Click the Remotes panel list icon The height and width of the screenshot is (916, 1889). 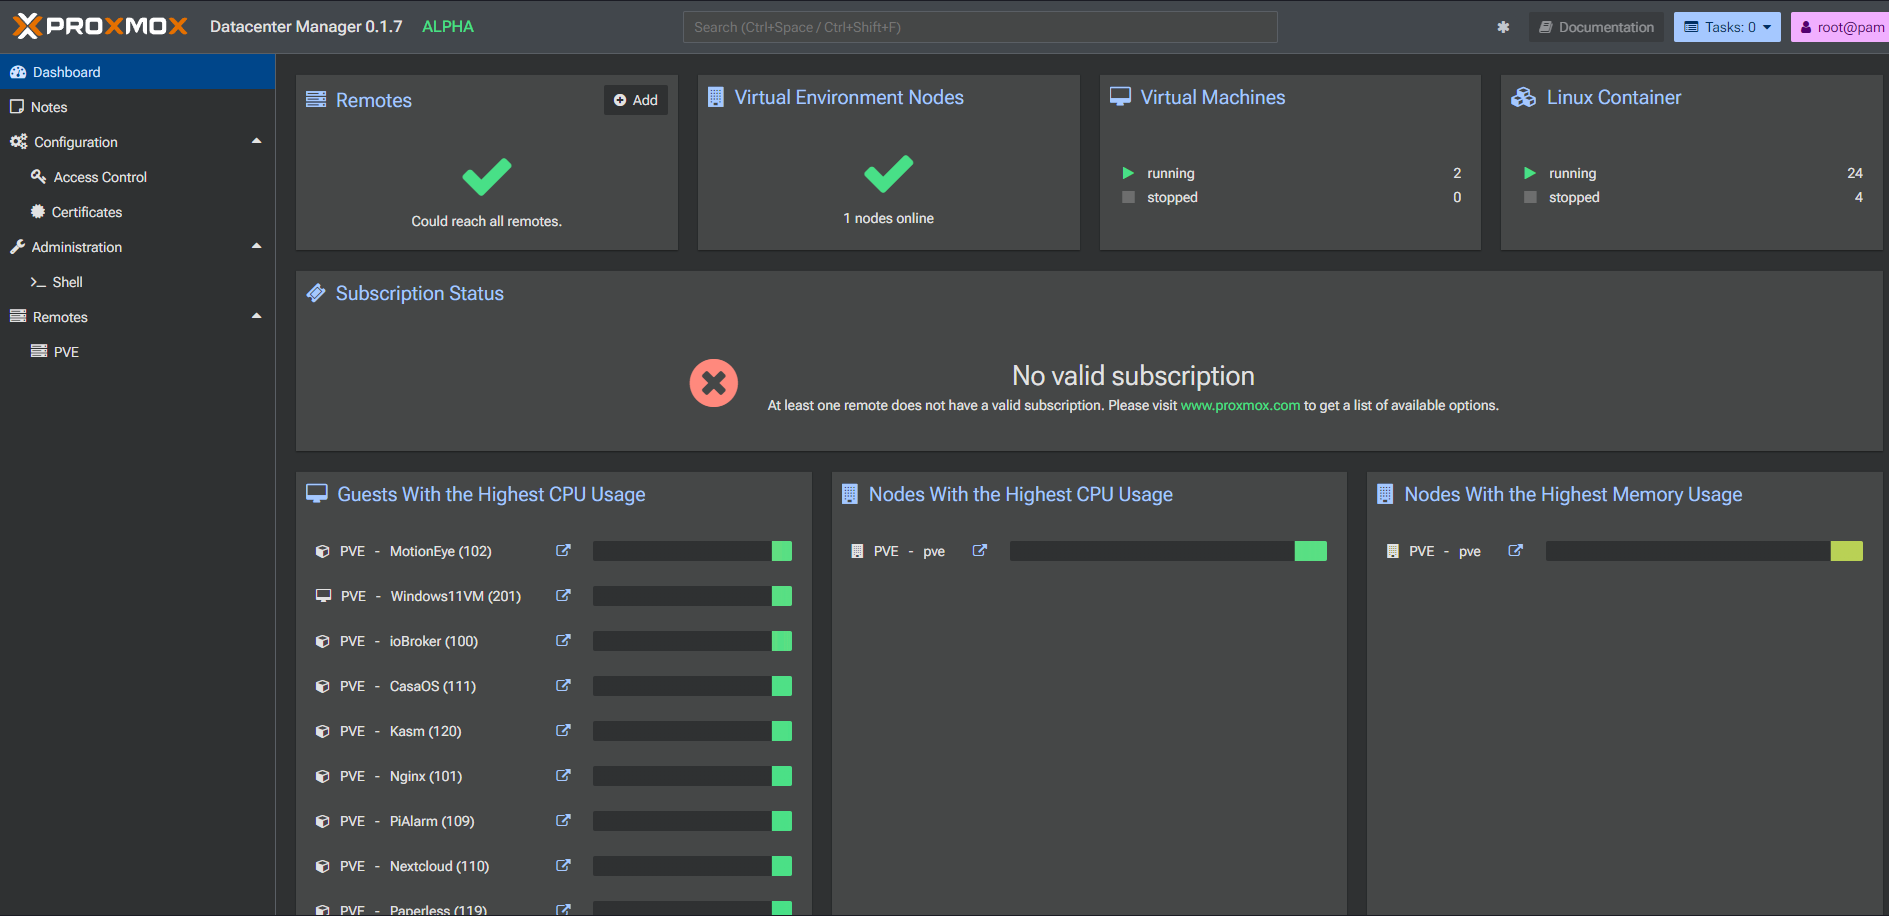[x=316, y=99]
